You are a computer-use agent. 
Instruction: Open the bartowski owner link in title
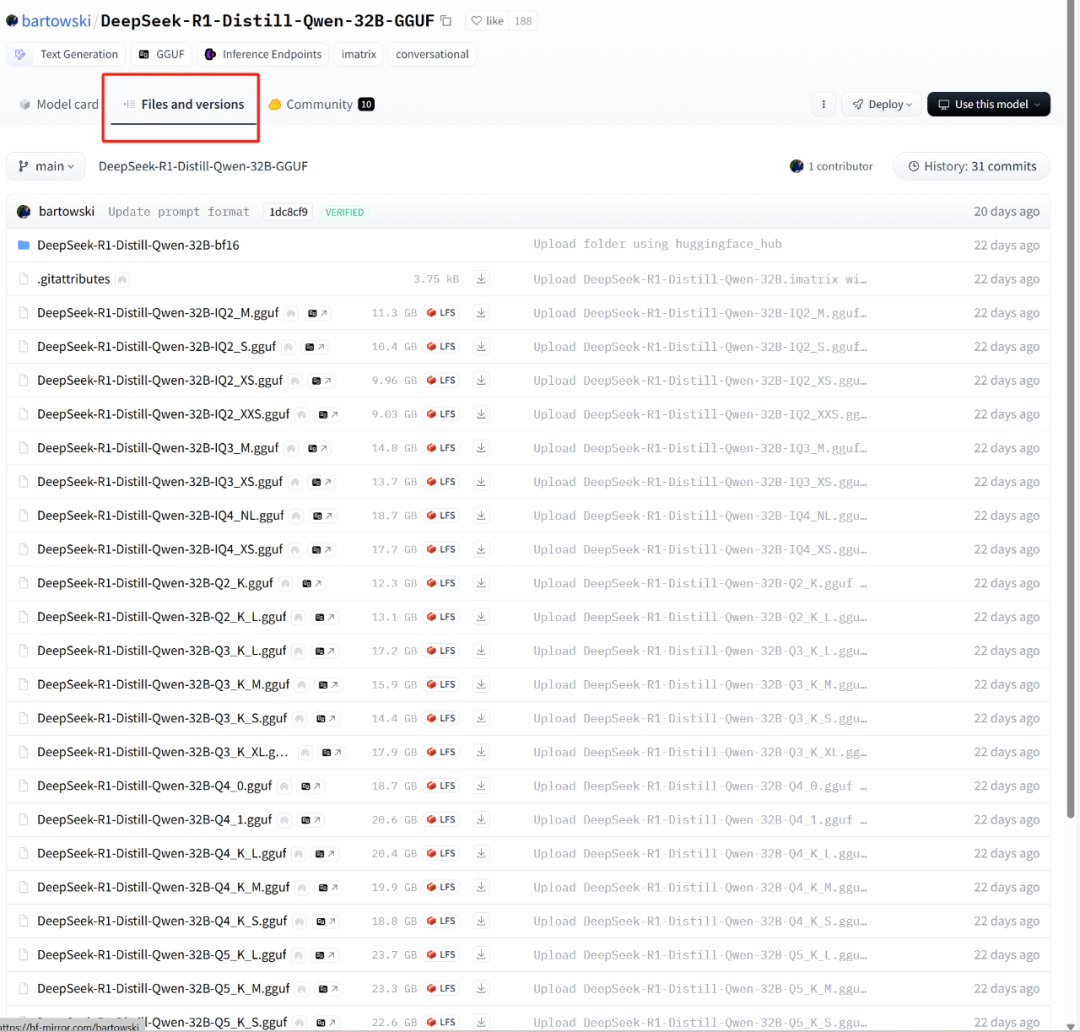coord(56,21)
